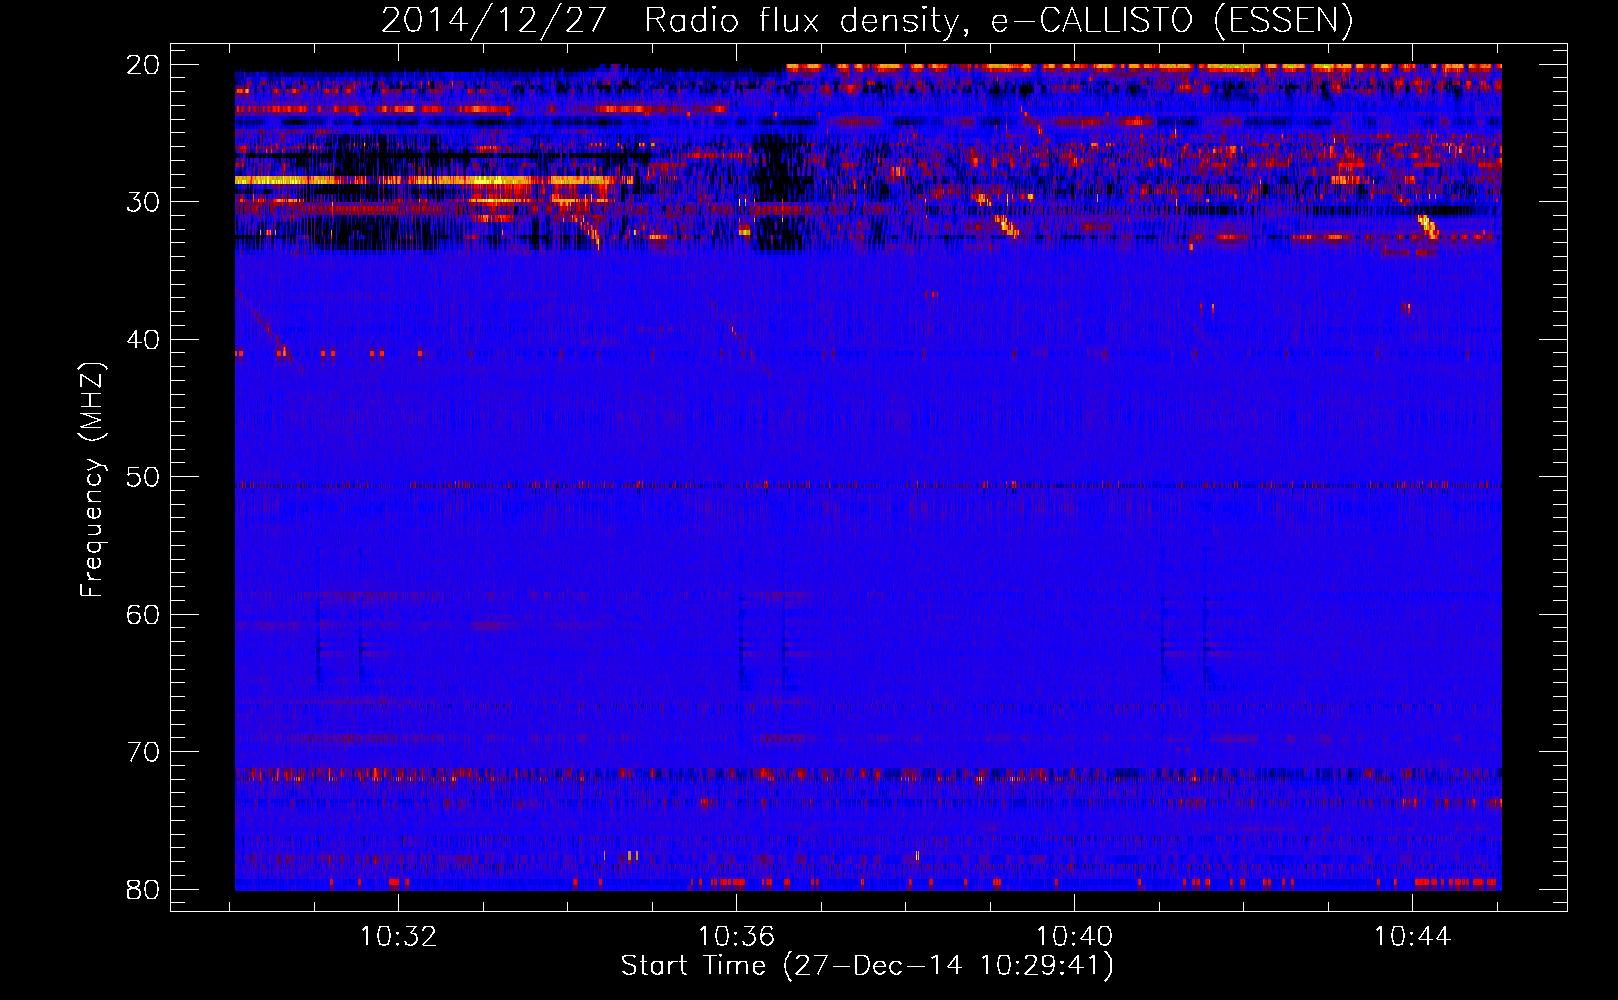Click the 70 MHz frequency tick label
The image size is (1618, 1000).
[x=143, y=752]
